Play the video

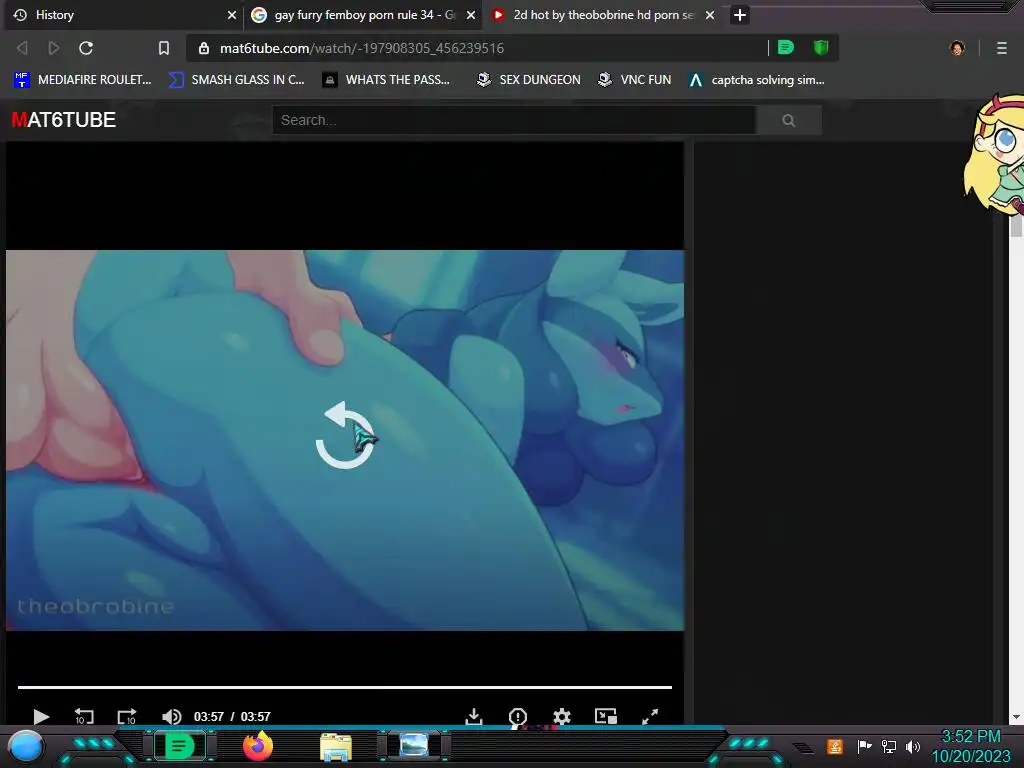40,716
